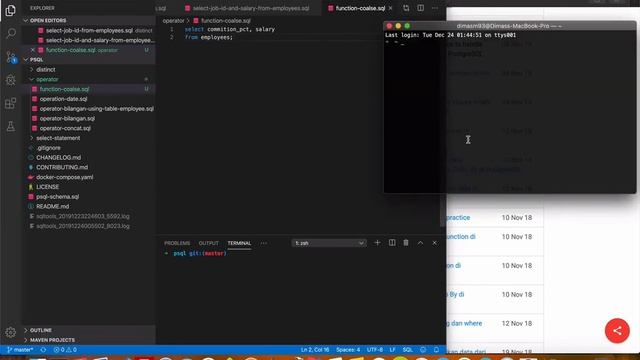Screen dimensions: 640x360
Task: Collapse the PSQL folder section
Action: pos(89,59)
